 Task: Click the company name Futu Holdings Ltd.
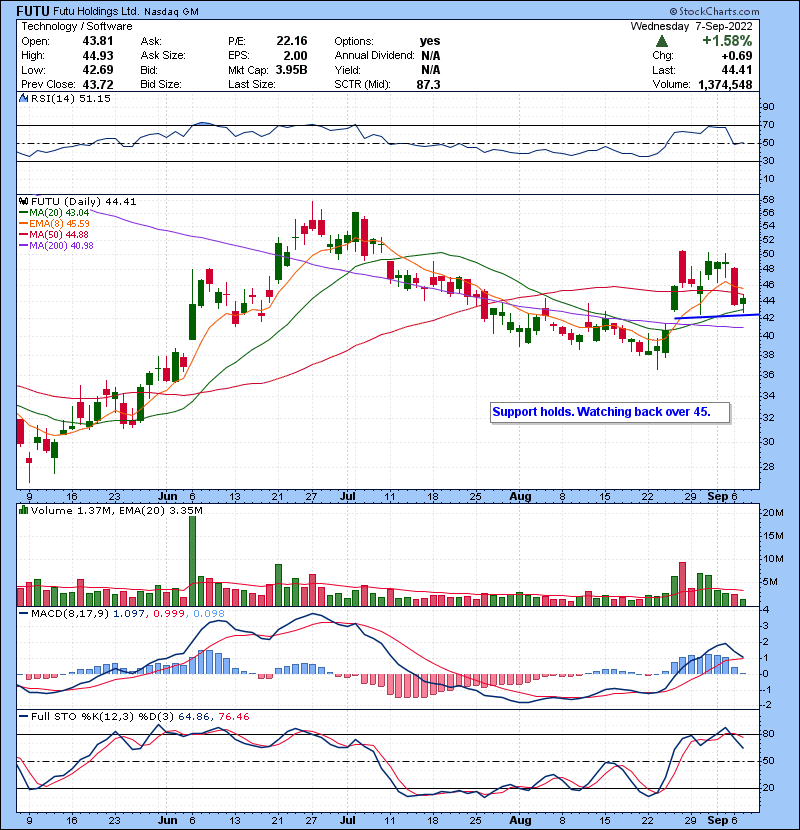96,11
